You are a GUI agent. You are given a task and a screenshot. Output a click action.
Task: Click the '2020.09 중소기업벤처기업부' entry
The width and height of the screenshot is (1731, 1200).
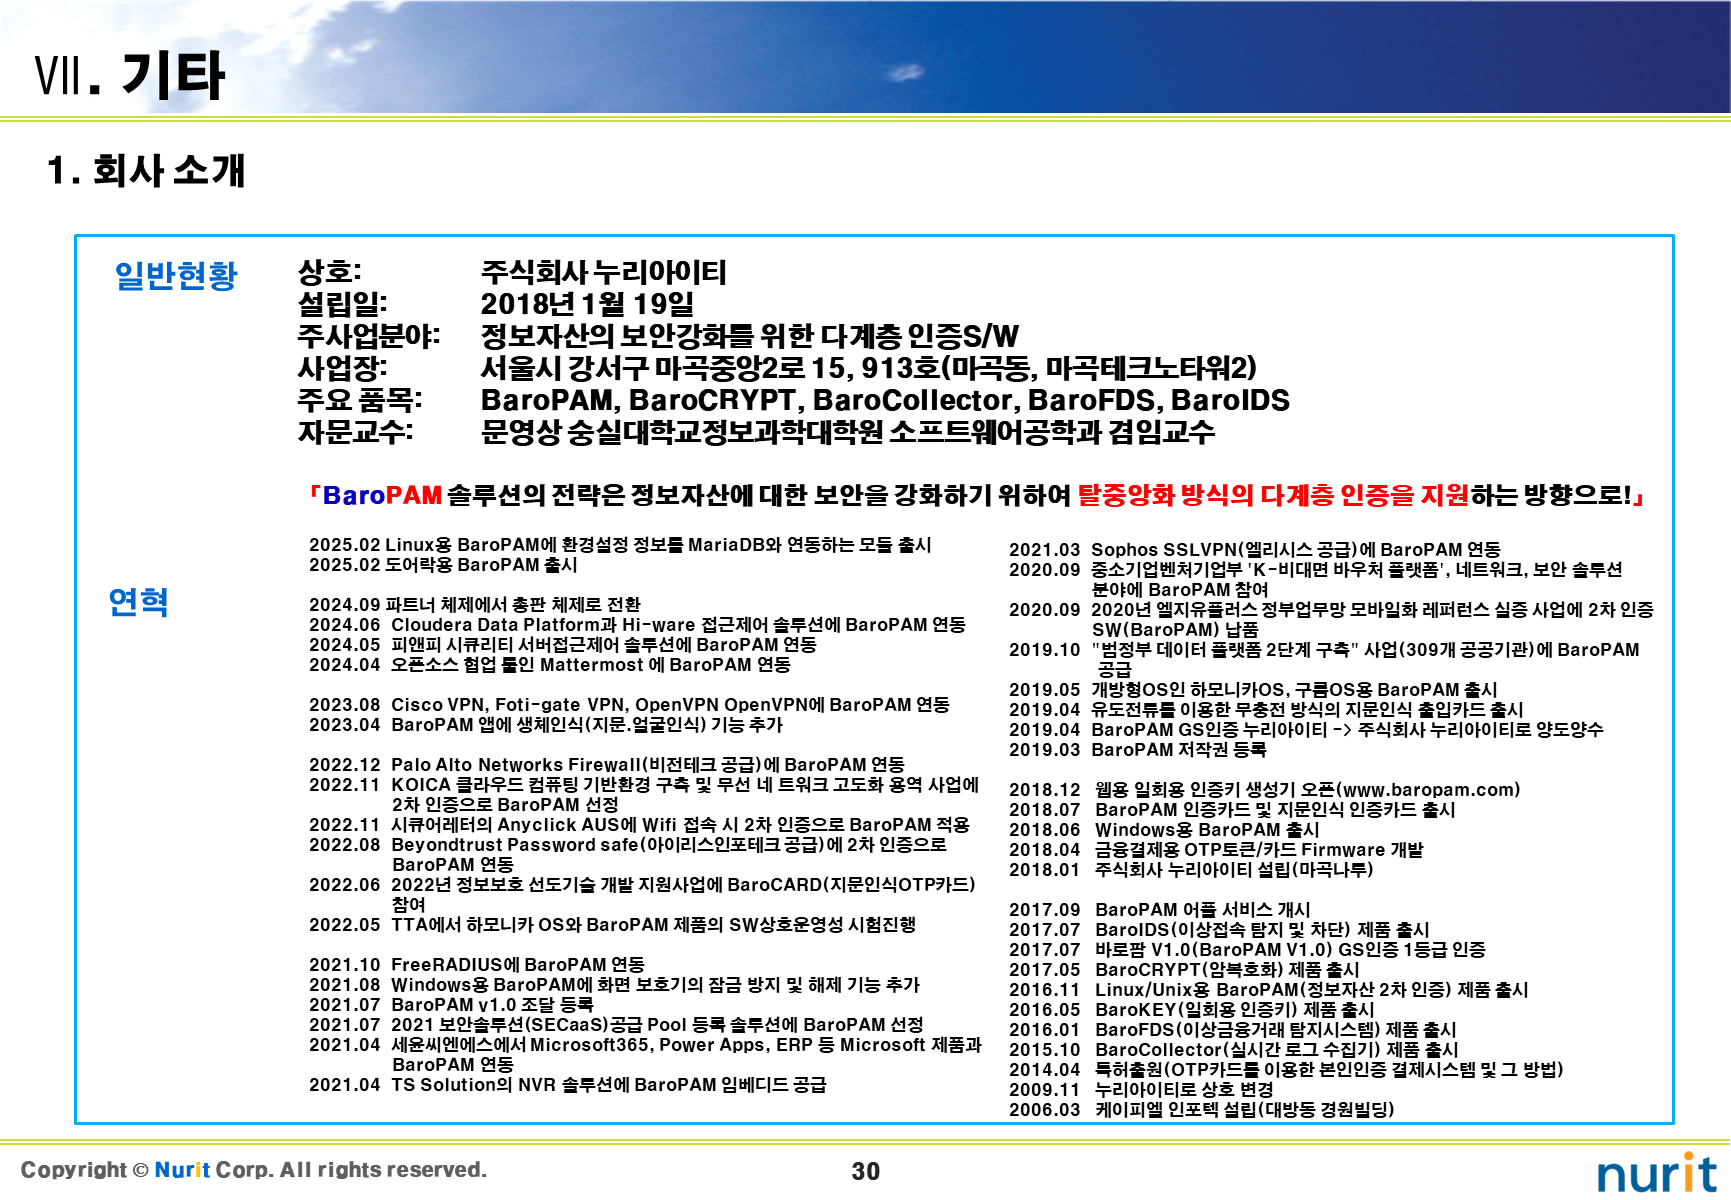[1316, 580]
